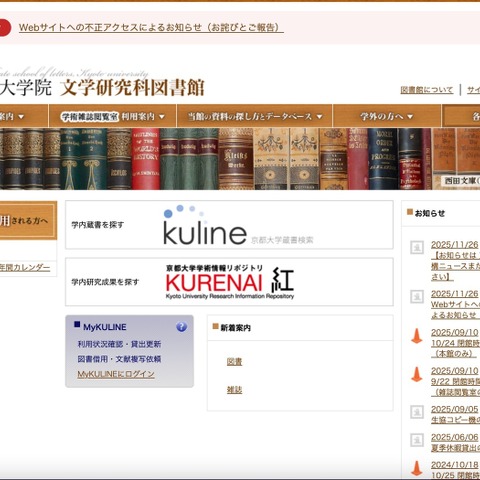Open the 2025/09/05 生協コピー機 news item
480x480 pixels.
pos(455,414)
